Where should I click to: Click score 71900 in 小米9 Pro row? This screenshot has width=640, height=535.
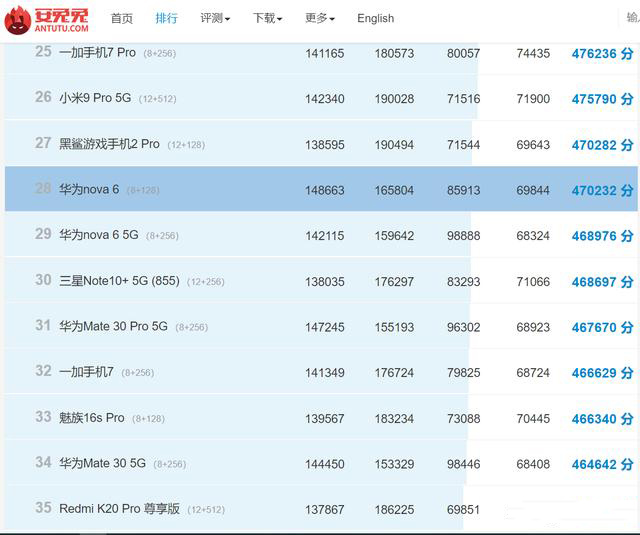point(533,99)
